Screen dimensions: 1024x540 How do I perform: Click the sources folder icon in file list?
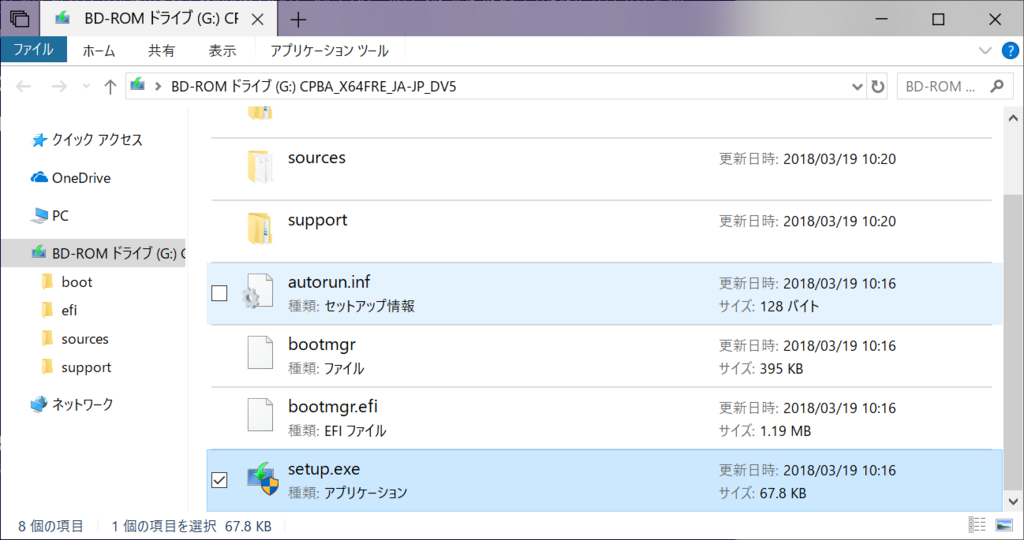click(260, 166)
